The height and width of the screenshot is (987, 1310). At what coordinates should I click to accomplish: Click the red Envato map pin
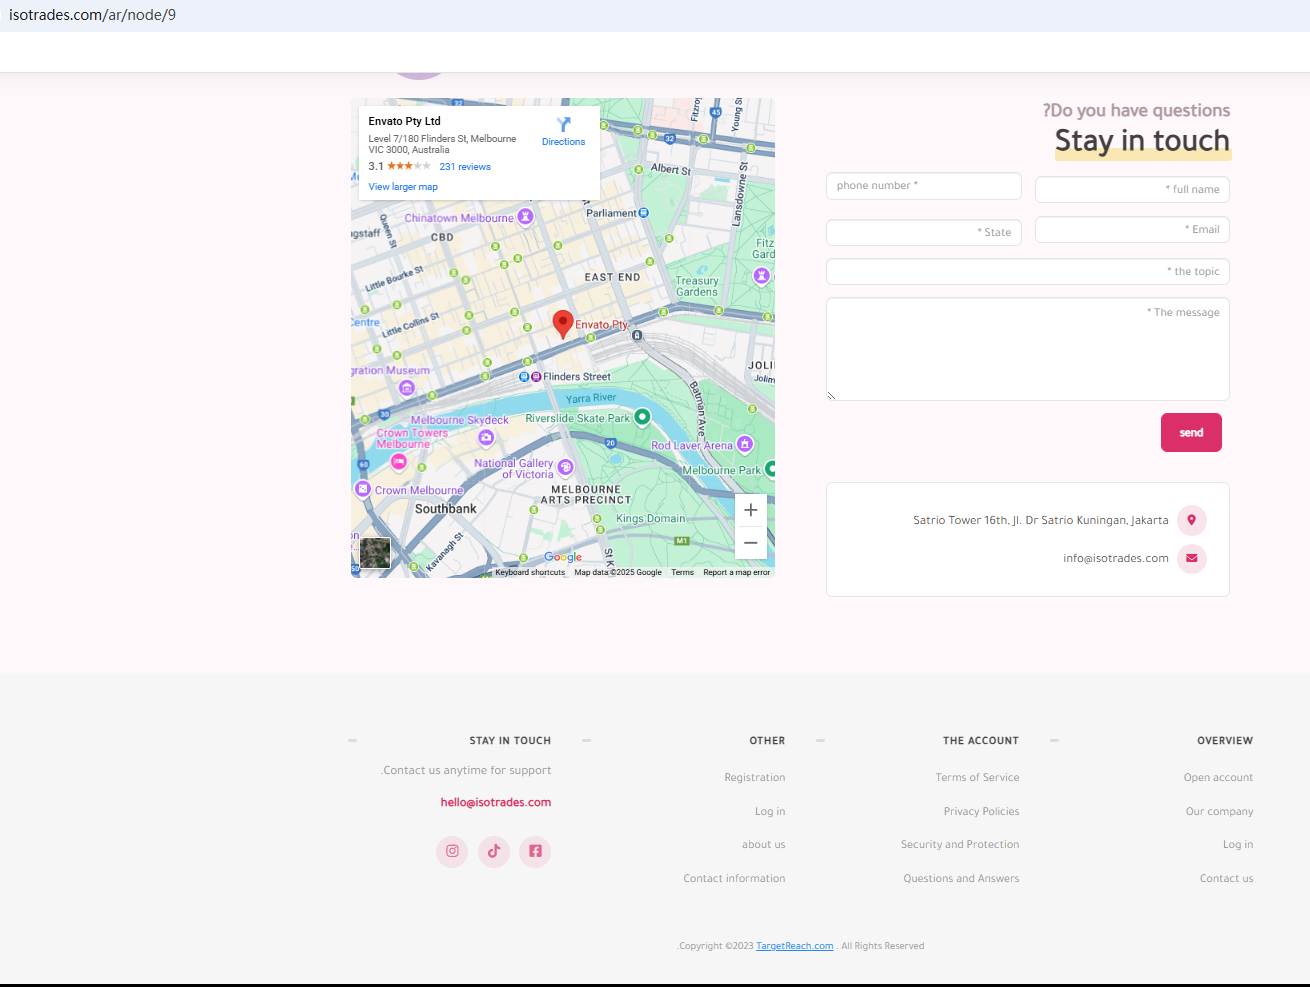[x=563, y=323]
